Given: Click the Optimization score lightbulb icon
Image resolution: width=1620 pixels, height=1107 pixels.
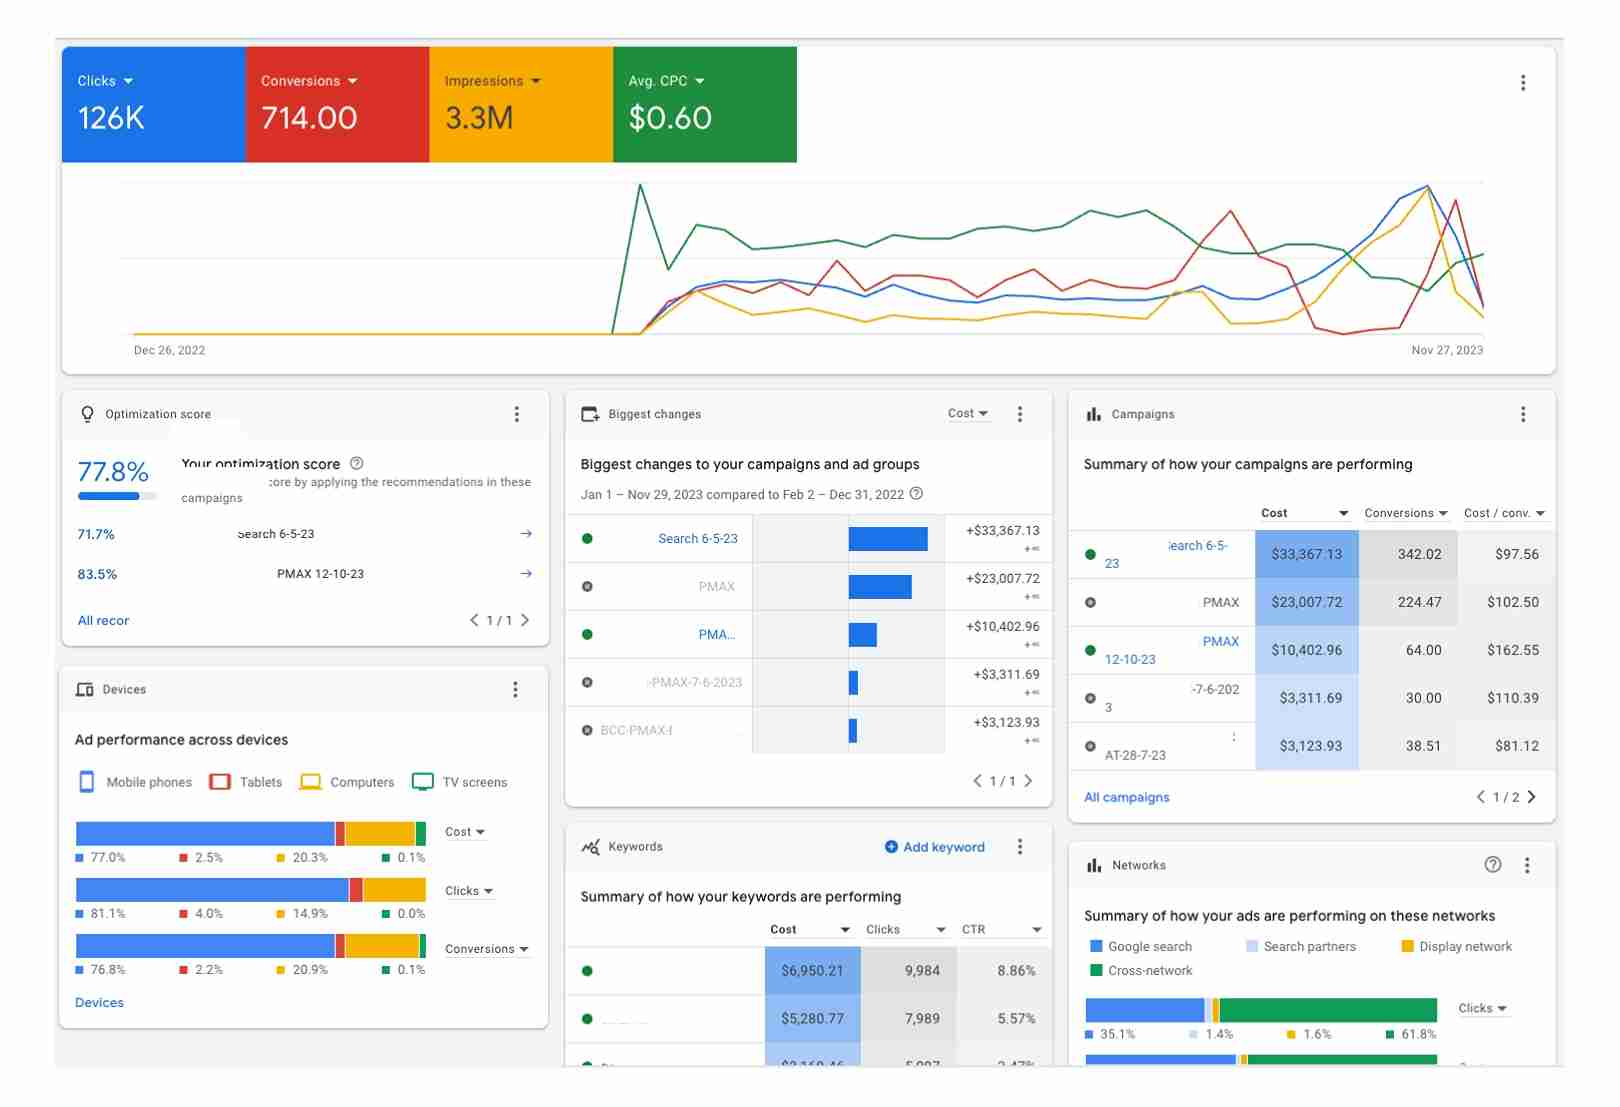Looking at the screenshot, I should (x=88, y=413).
